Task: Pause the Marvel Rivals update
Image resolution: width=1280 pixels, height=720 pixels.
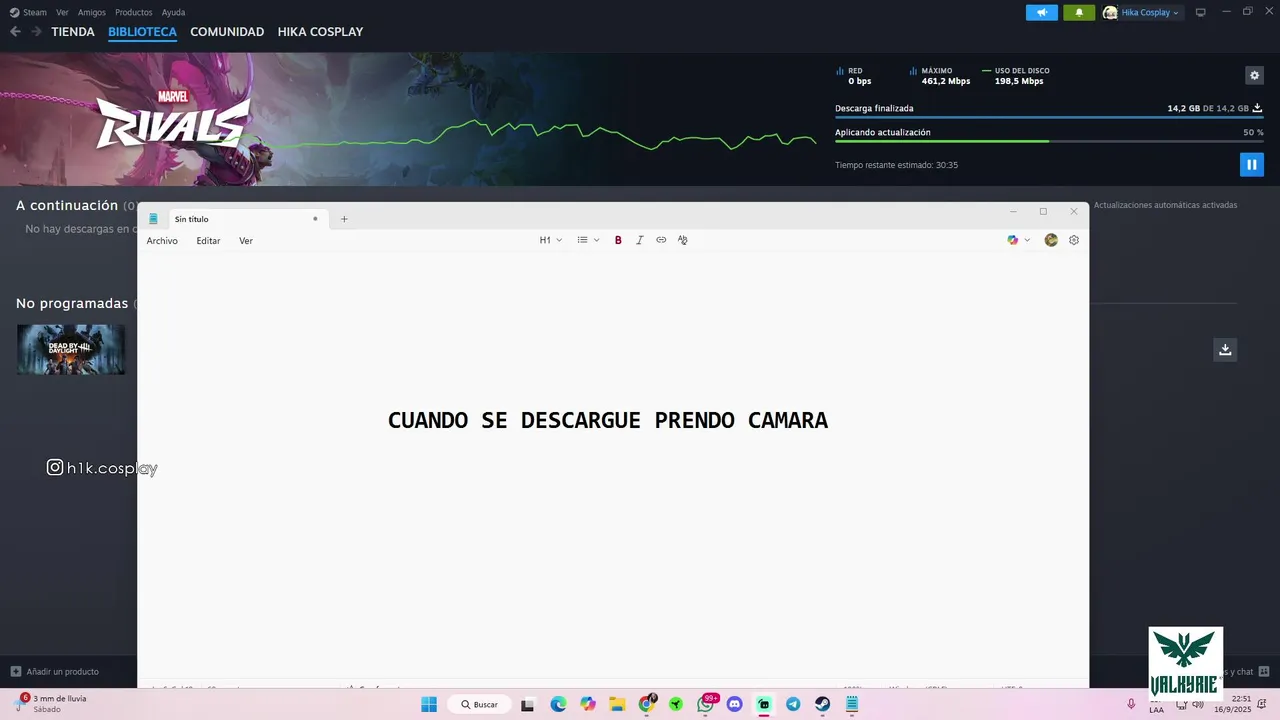Action: pos(1251,164)
